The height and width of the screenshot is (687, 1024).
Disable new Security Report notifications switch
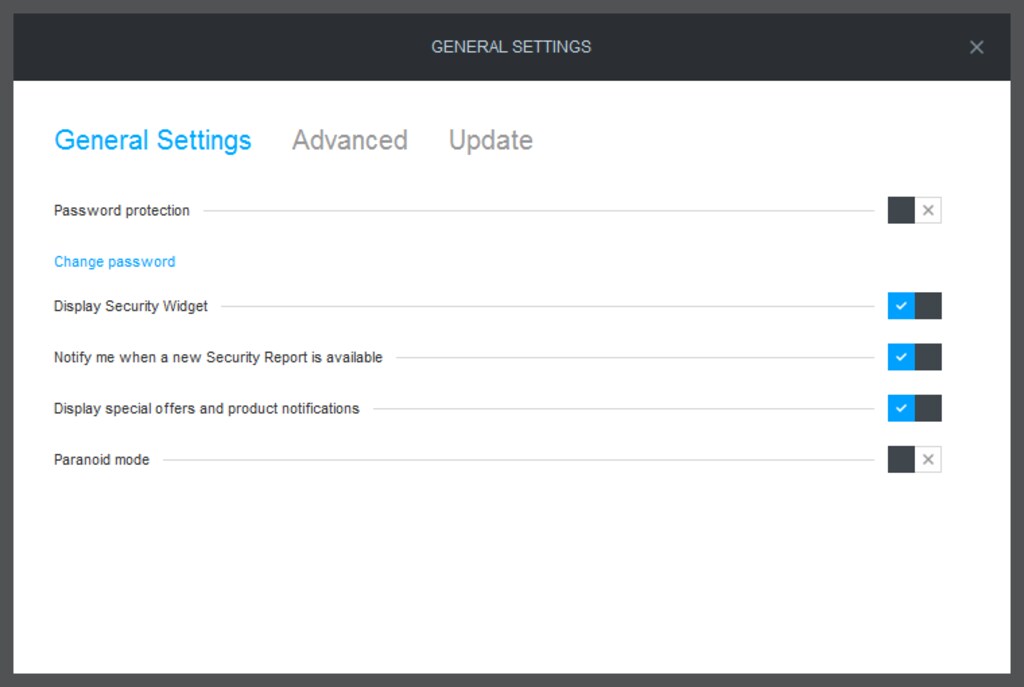(914, 357)
